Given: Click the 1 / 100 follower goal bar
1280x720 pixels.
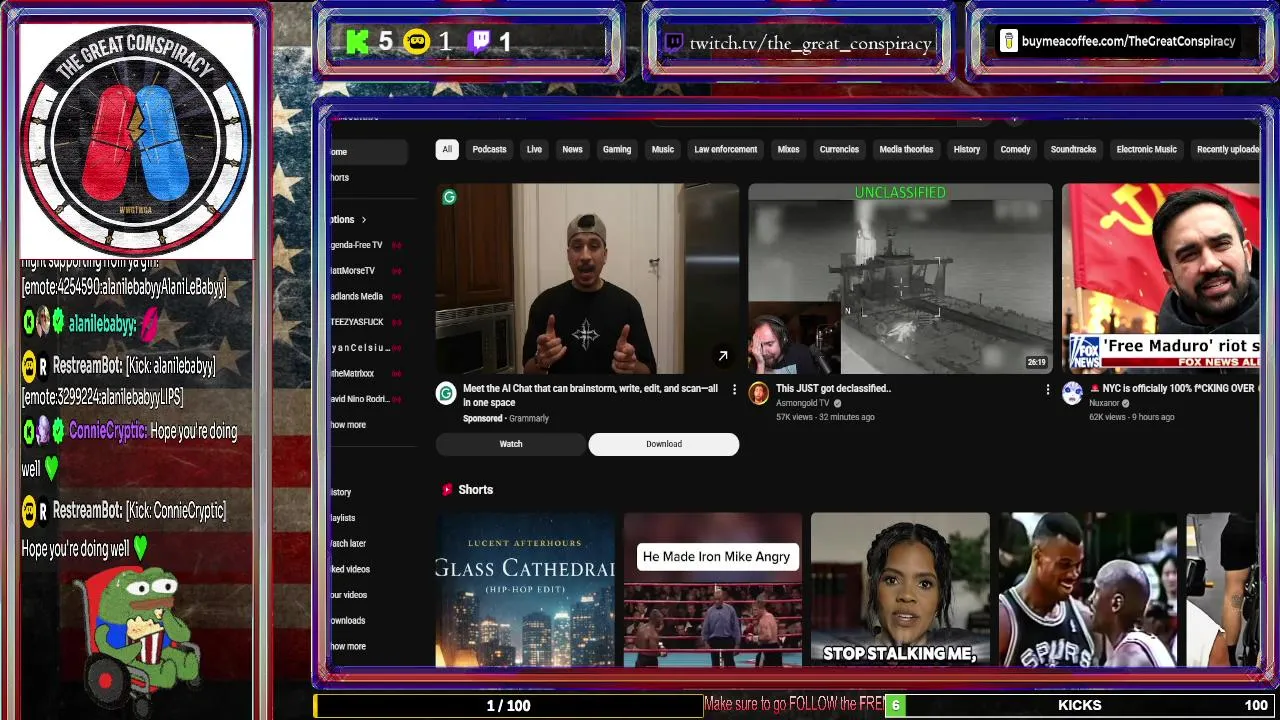Looking at the screenshot, I should coord(508,705).
